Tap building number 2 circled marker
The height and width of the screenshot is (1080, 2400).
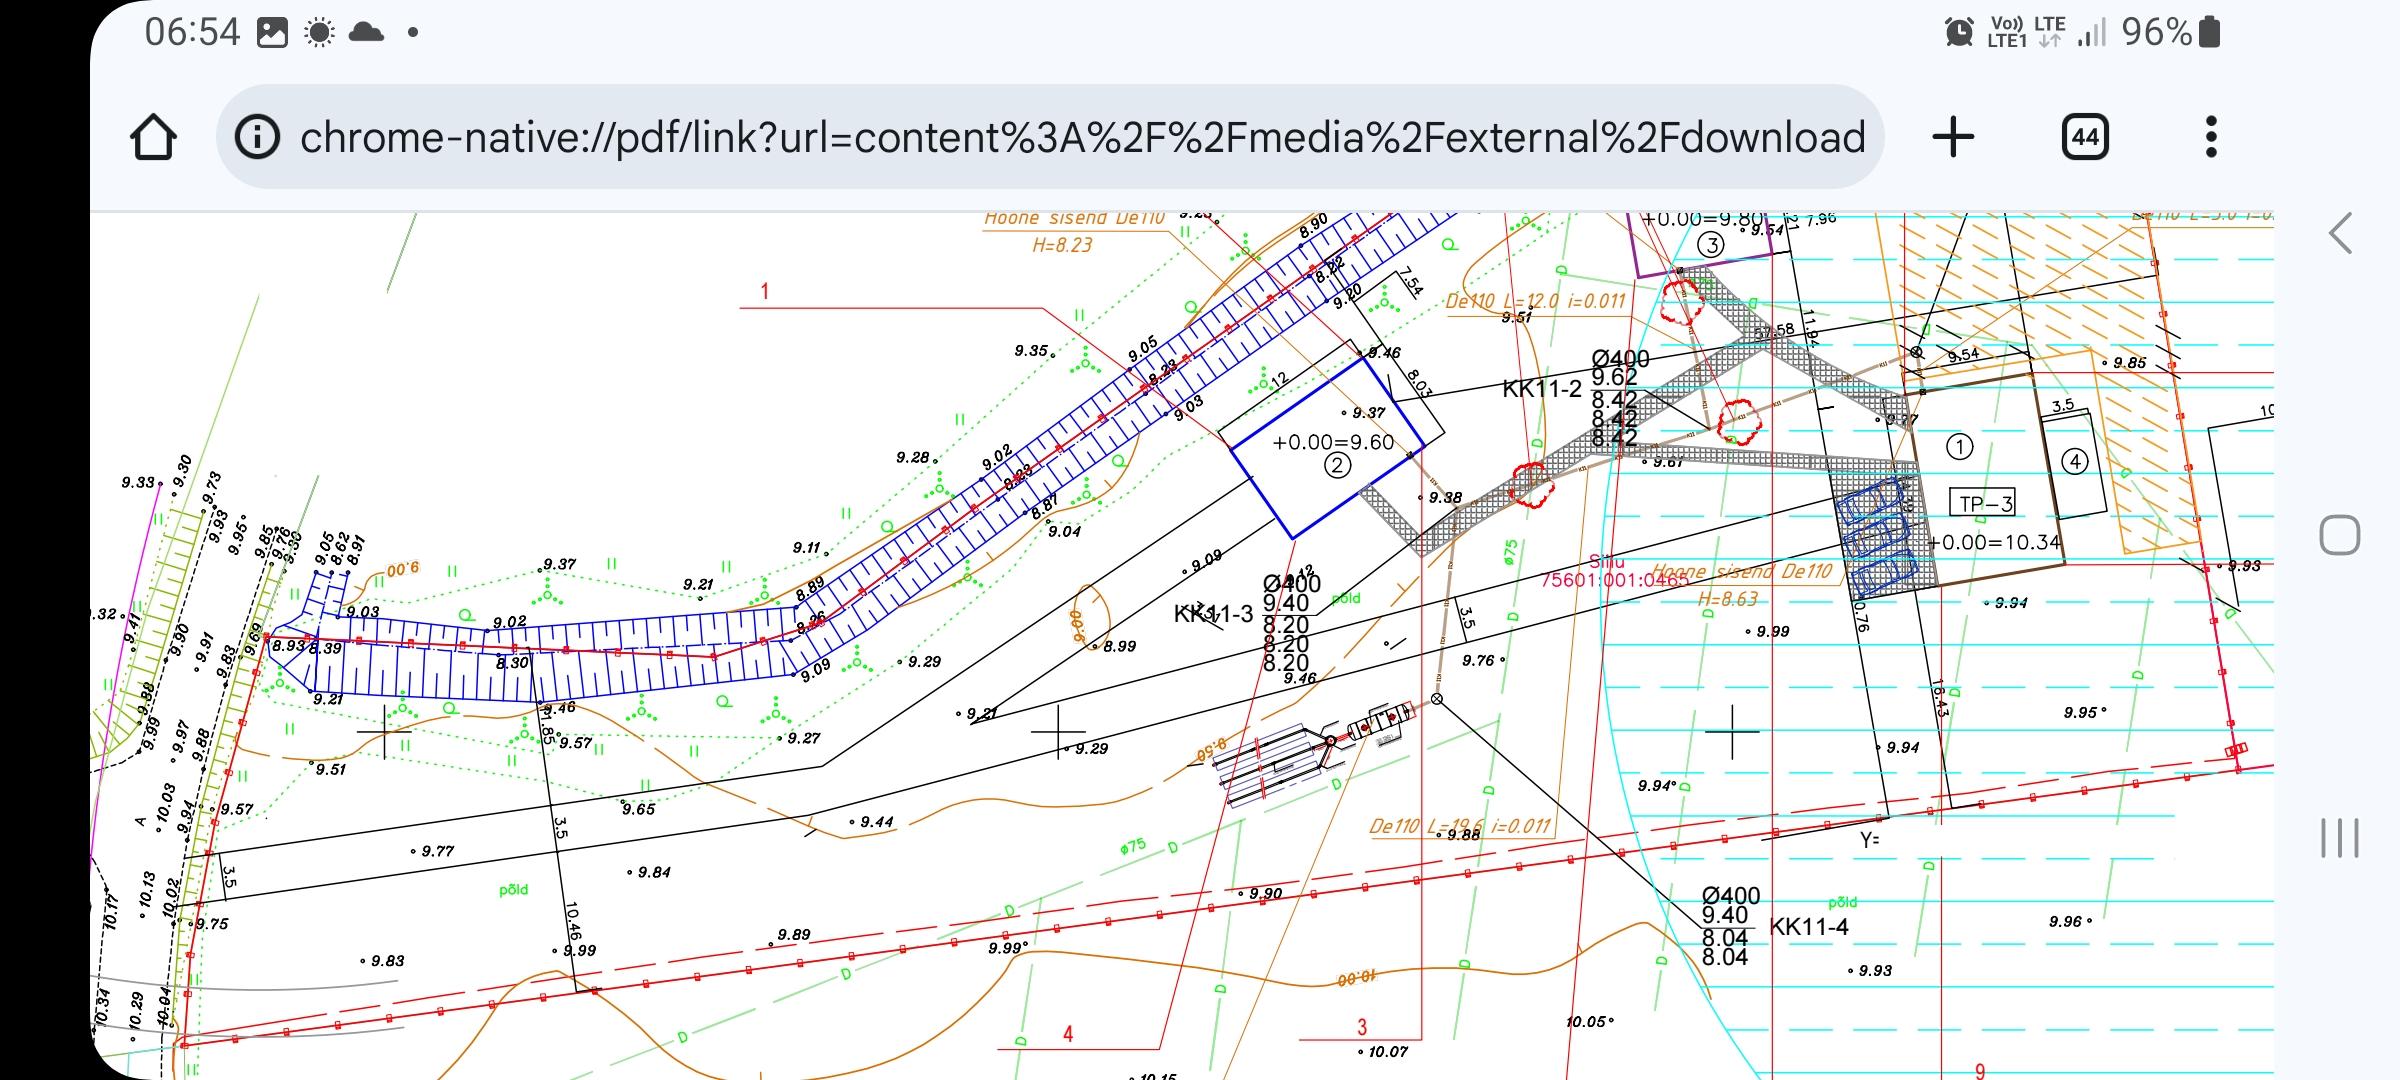tap(1337, 465)
